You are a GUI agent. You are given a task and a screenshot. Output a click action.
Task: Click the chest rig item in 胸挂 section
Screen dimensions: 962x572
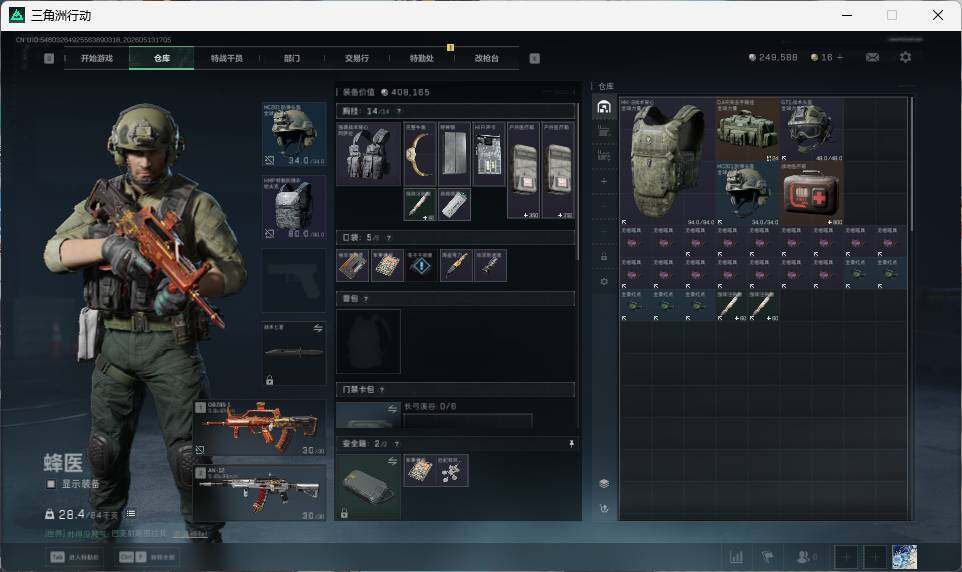tap(368, 153)
